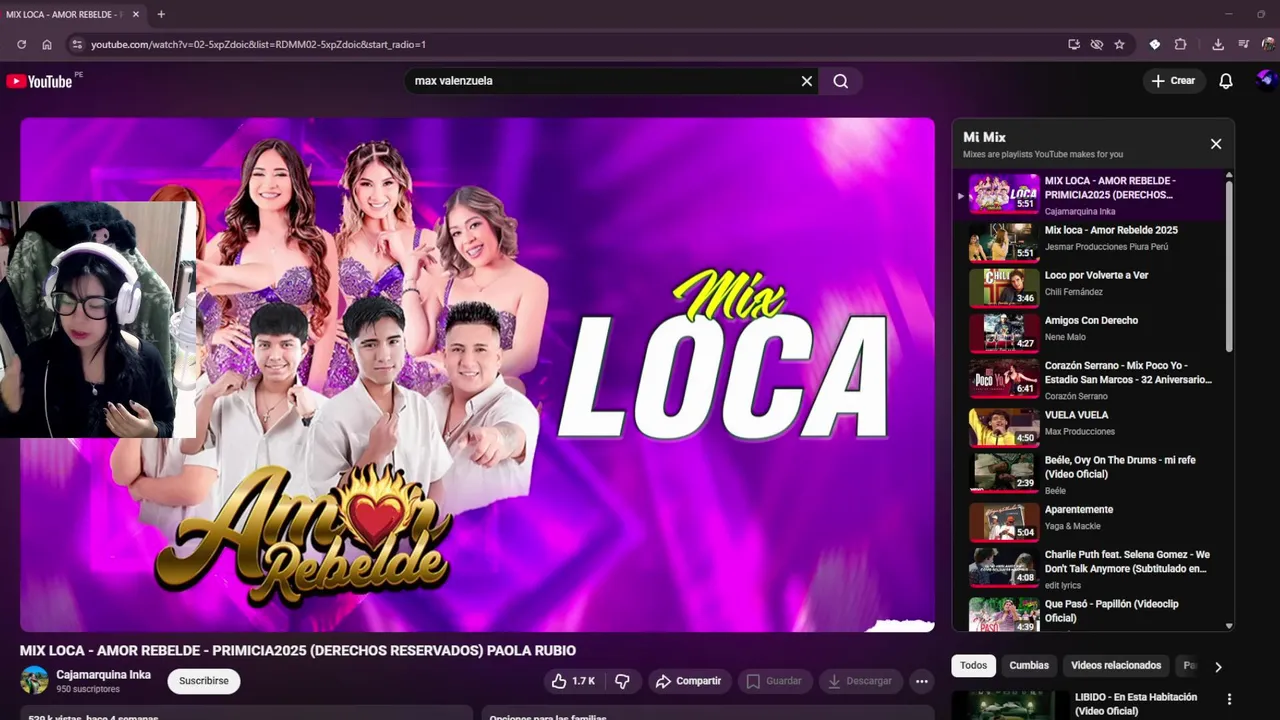Play Loco por Volverte a Ver
The width and height of the screenshot is (1280, 720).
(1093, 286)
